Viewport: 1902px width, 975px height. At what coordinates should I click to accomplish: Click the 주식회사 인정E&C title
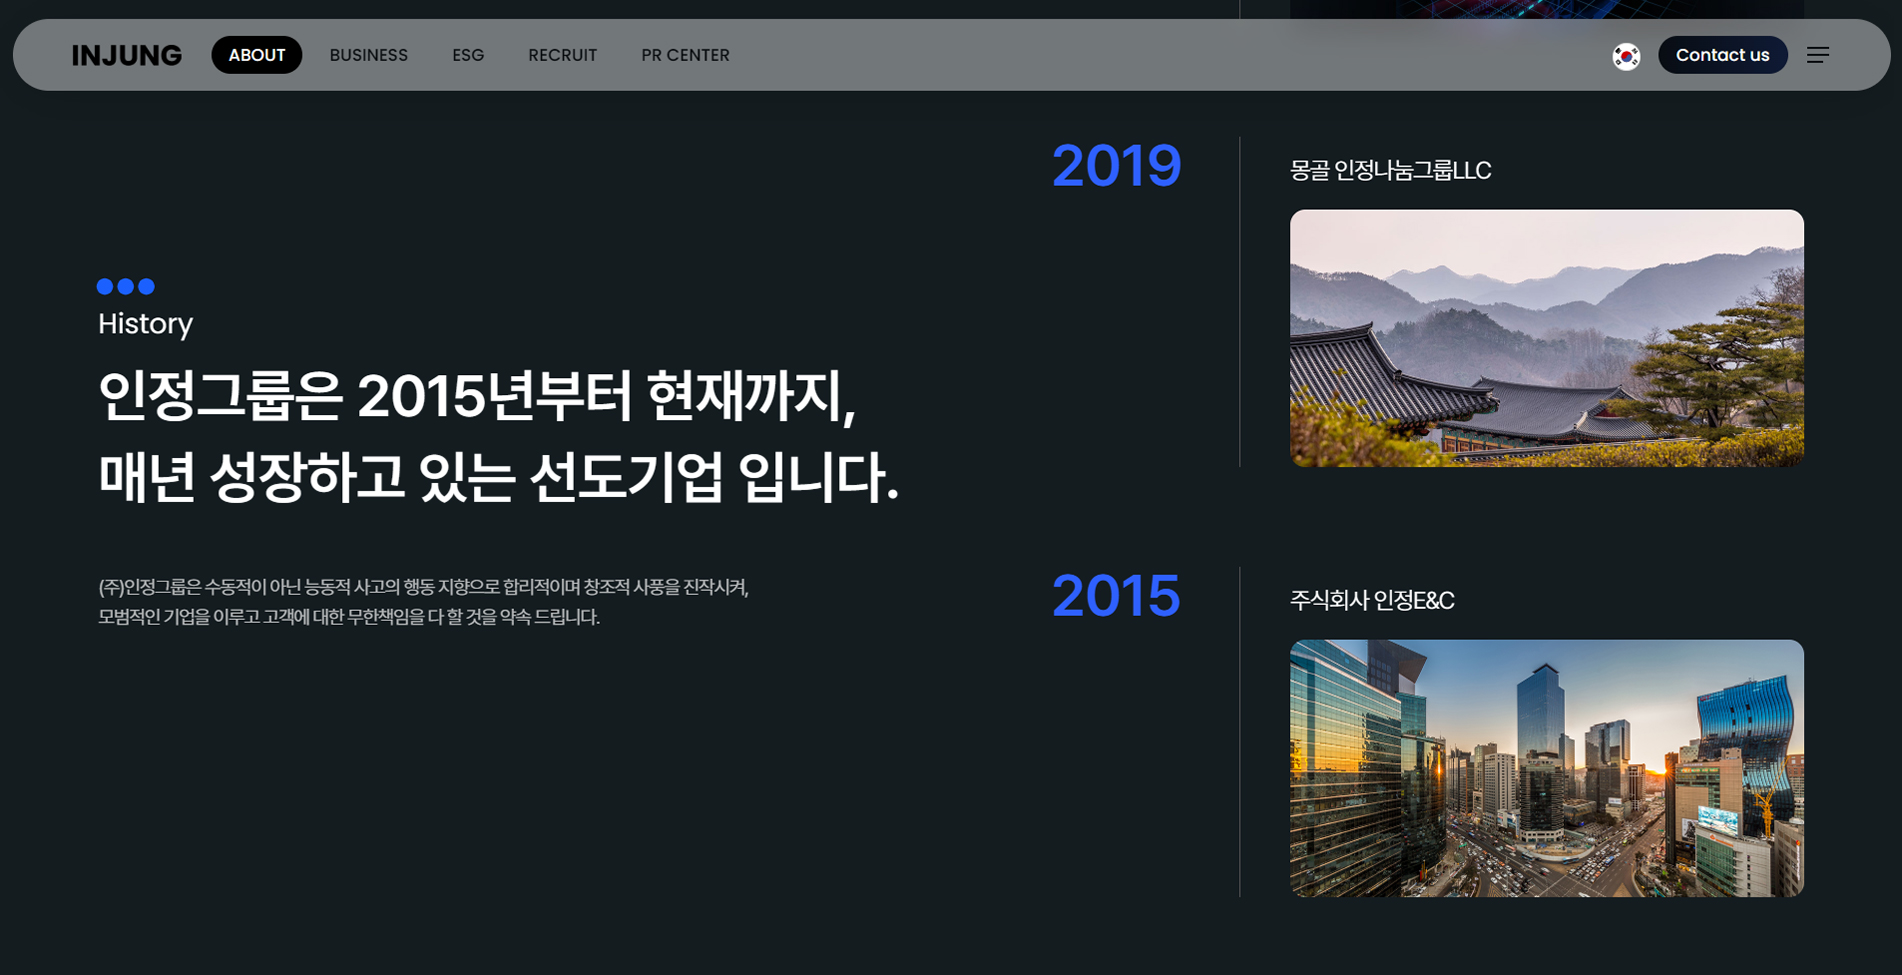point(1372,601)
